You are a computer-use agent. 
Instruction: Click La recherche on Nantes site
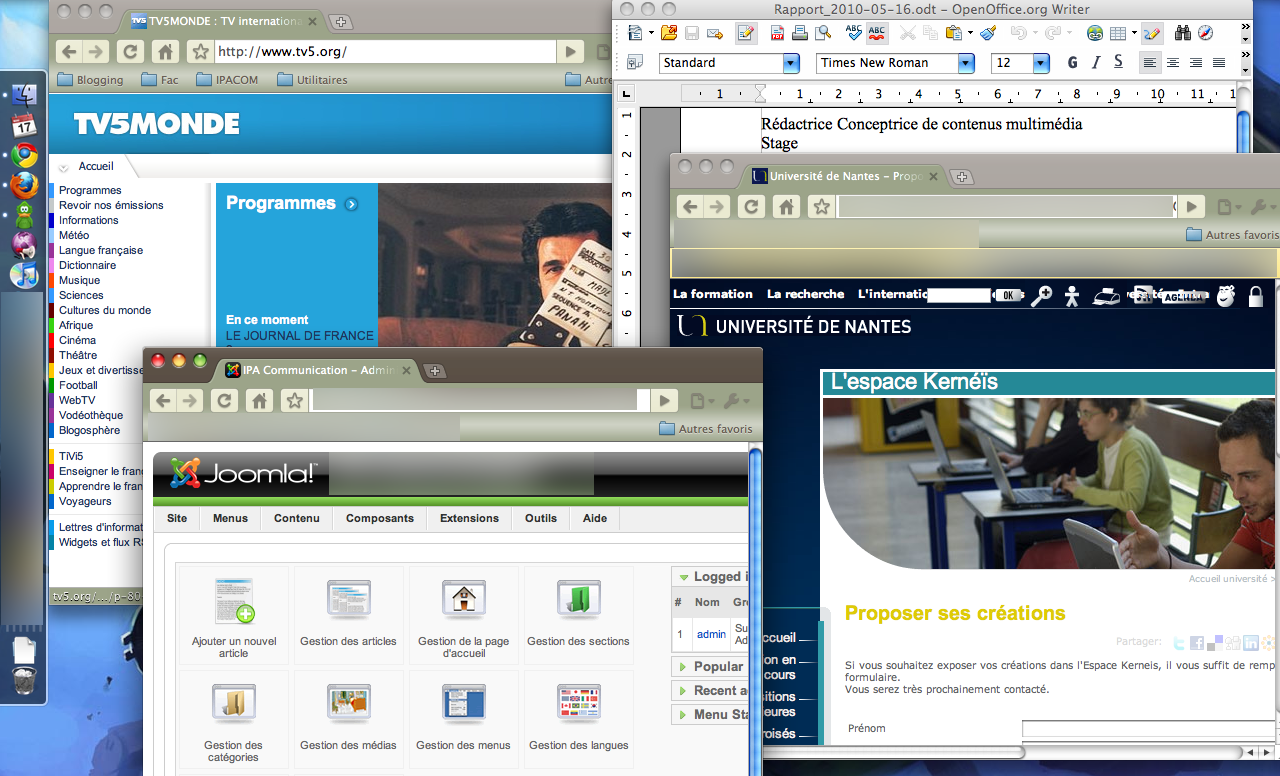(x=805, y=294)
